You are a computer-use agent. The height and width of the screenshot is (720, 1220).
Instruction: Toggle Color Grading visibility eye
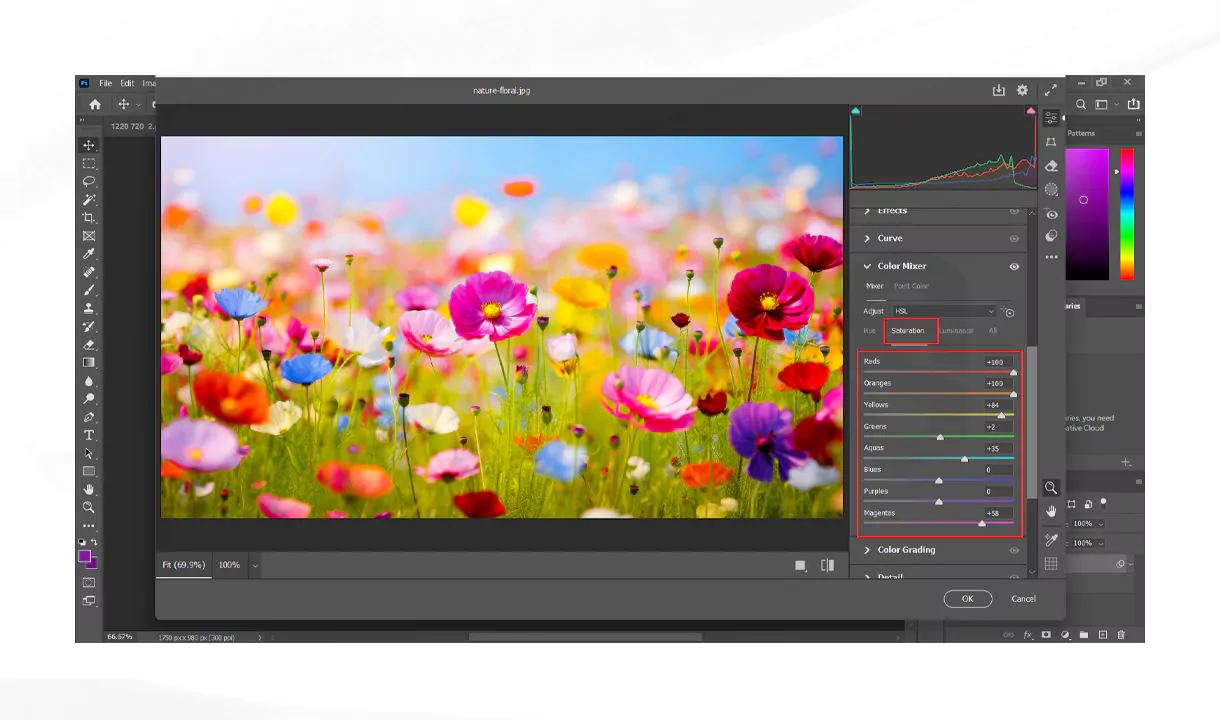[1014, 550]
